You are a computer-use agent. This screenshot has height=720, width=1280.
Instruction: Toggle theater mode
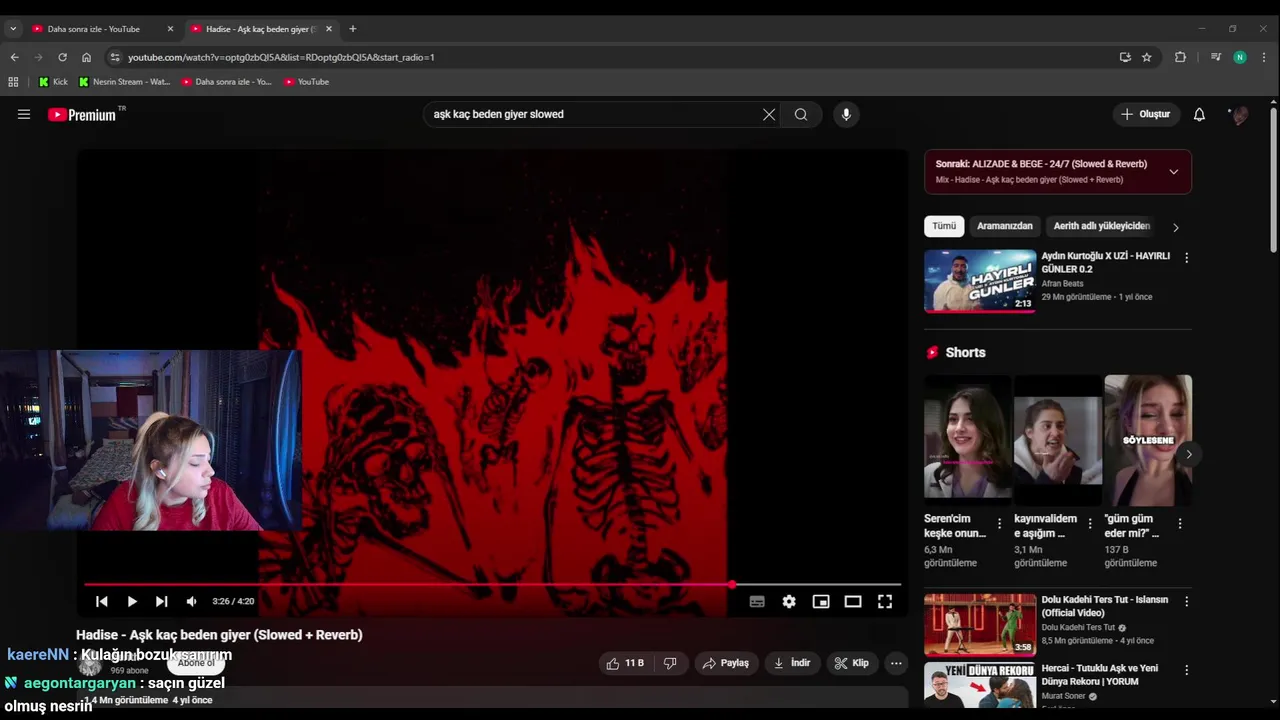[x=853, y=601]
